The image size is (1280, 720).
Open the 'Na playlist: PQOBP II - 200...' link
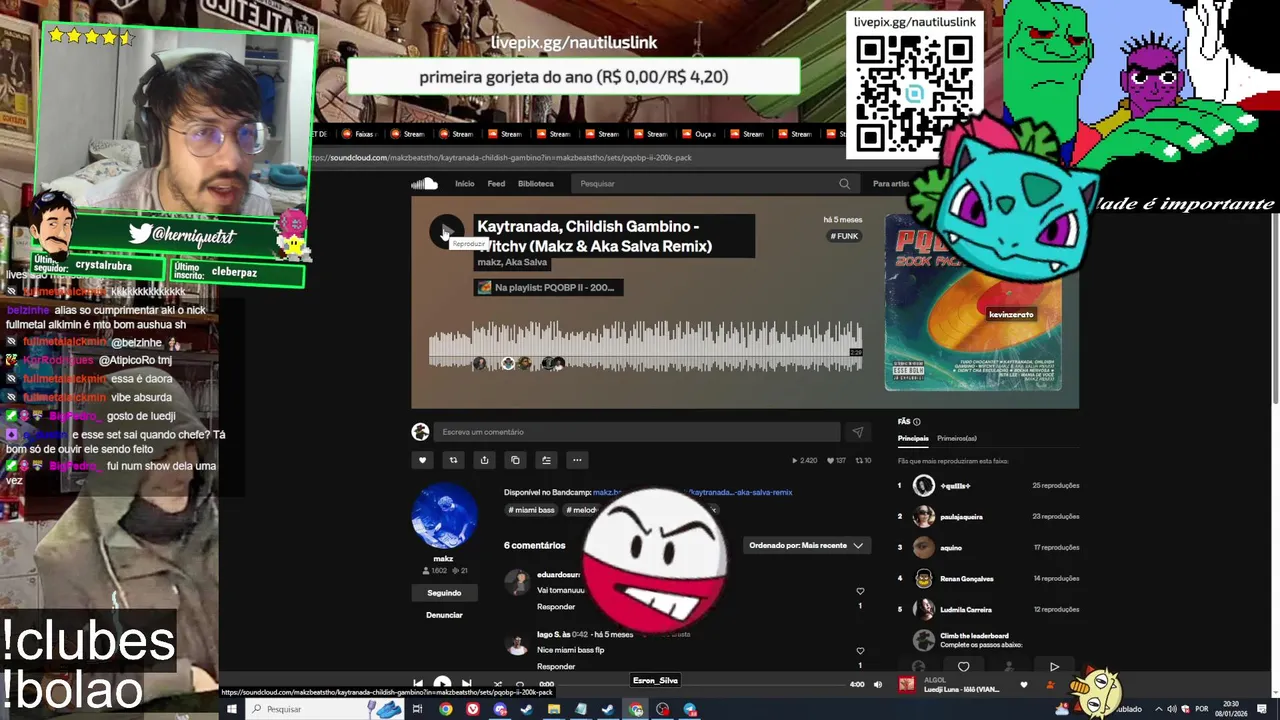click(x=548, y=287)
